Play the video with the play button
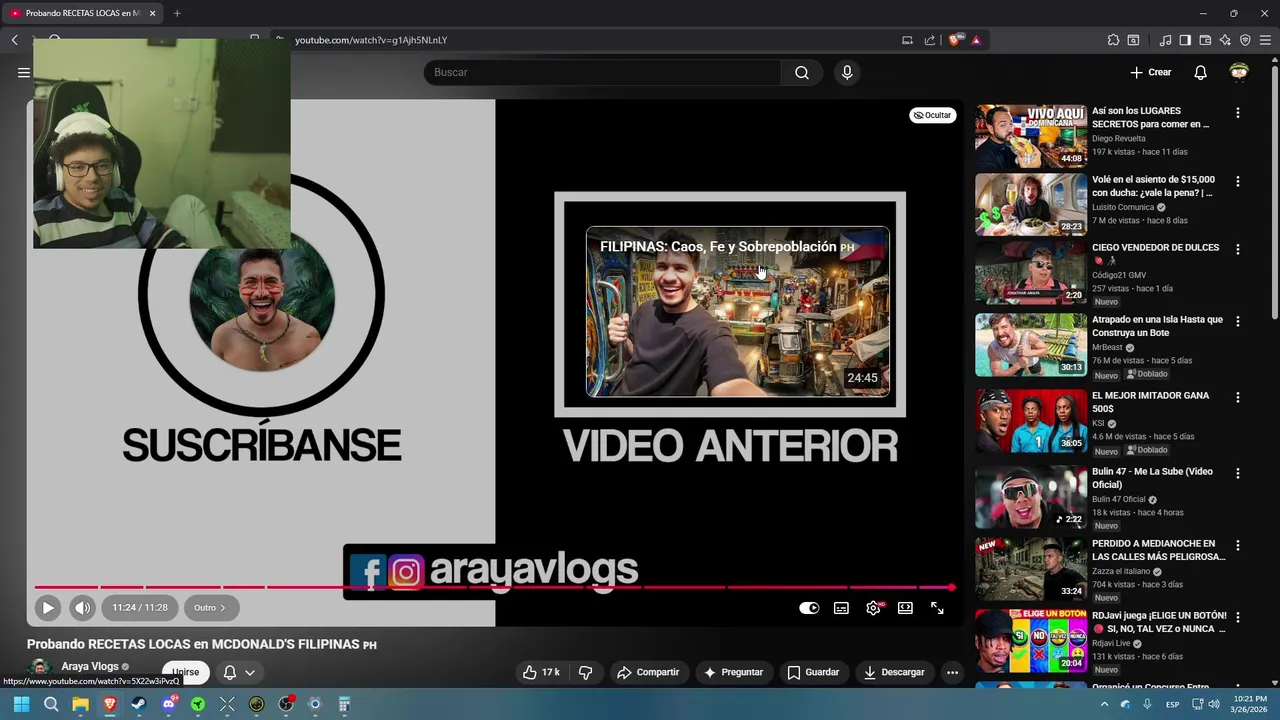 47,607
